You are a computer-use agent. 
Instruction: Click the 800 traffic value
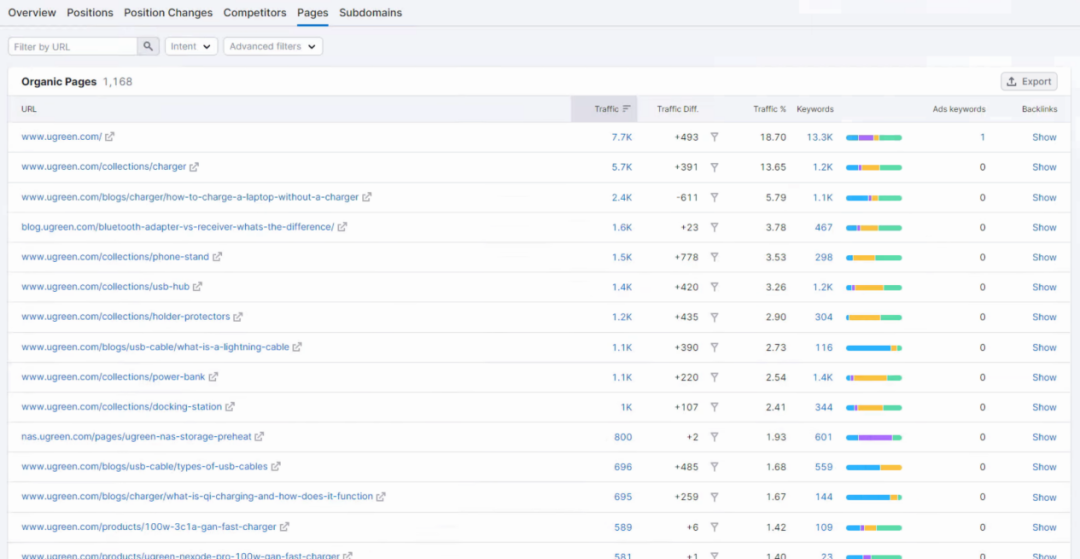623,437
